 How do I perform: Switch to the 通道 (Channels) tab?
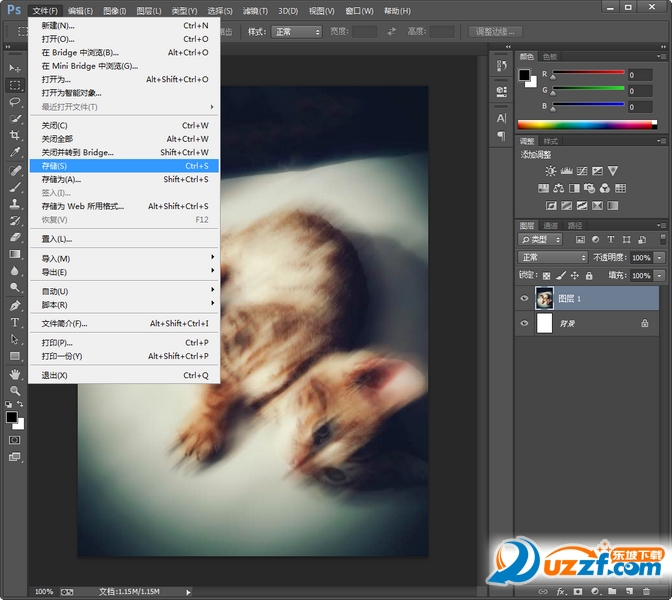click(x=550, y=226)
